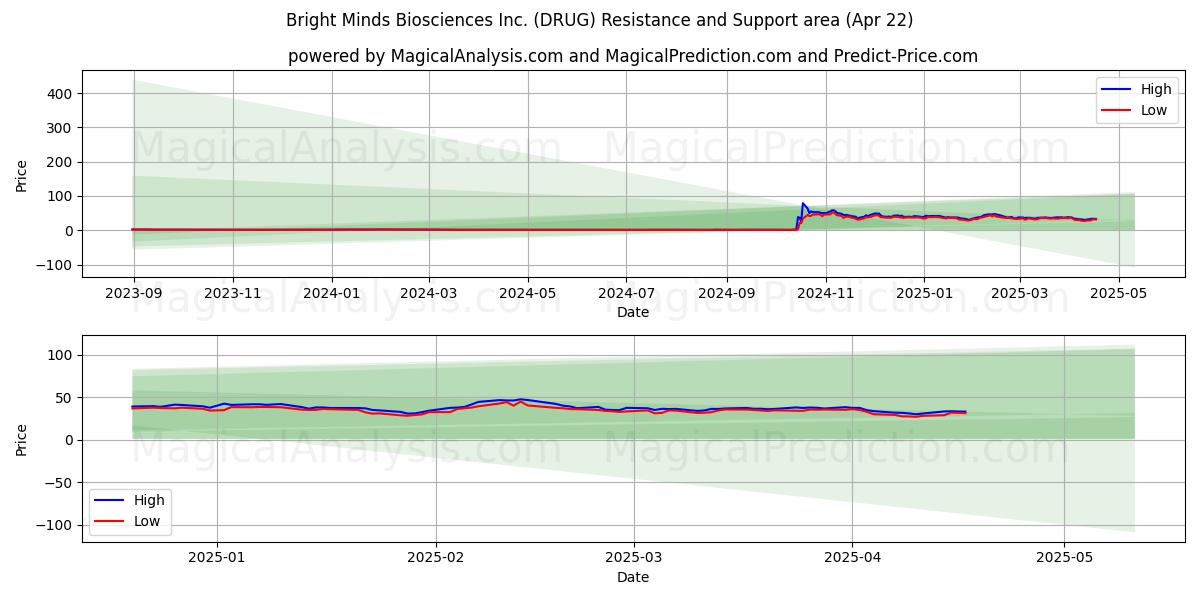Click 'Low' in the bottom chart legend
The height and width of the screenshot is (600, 1200).
pos(147,521)
